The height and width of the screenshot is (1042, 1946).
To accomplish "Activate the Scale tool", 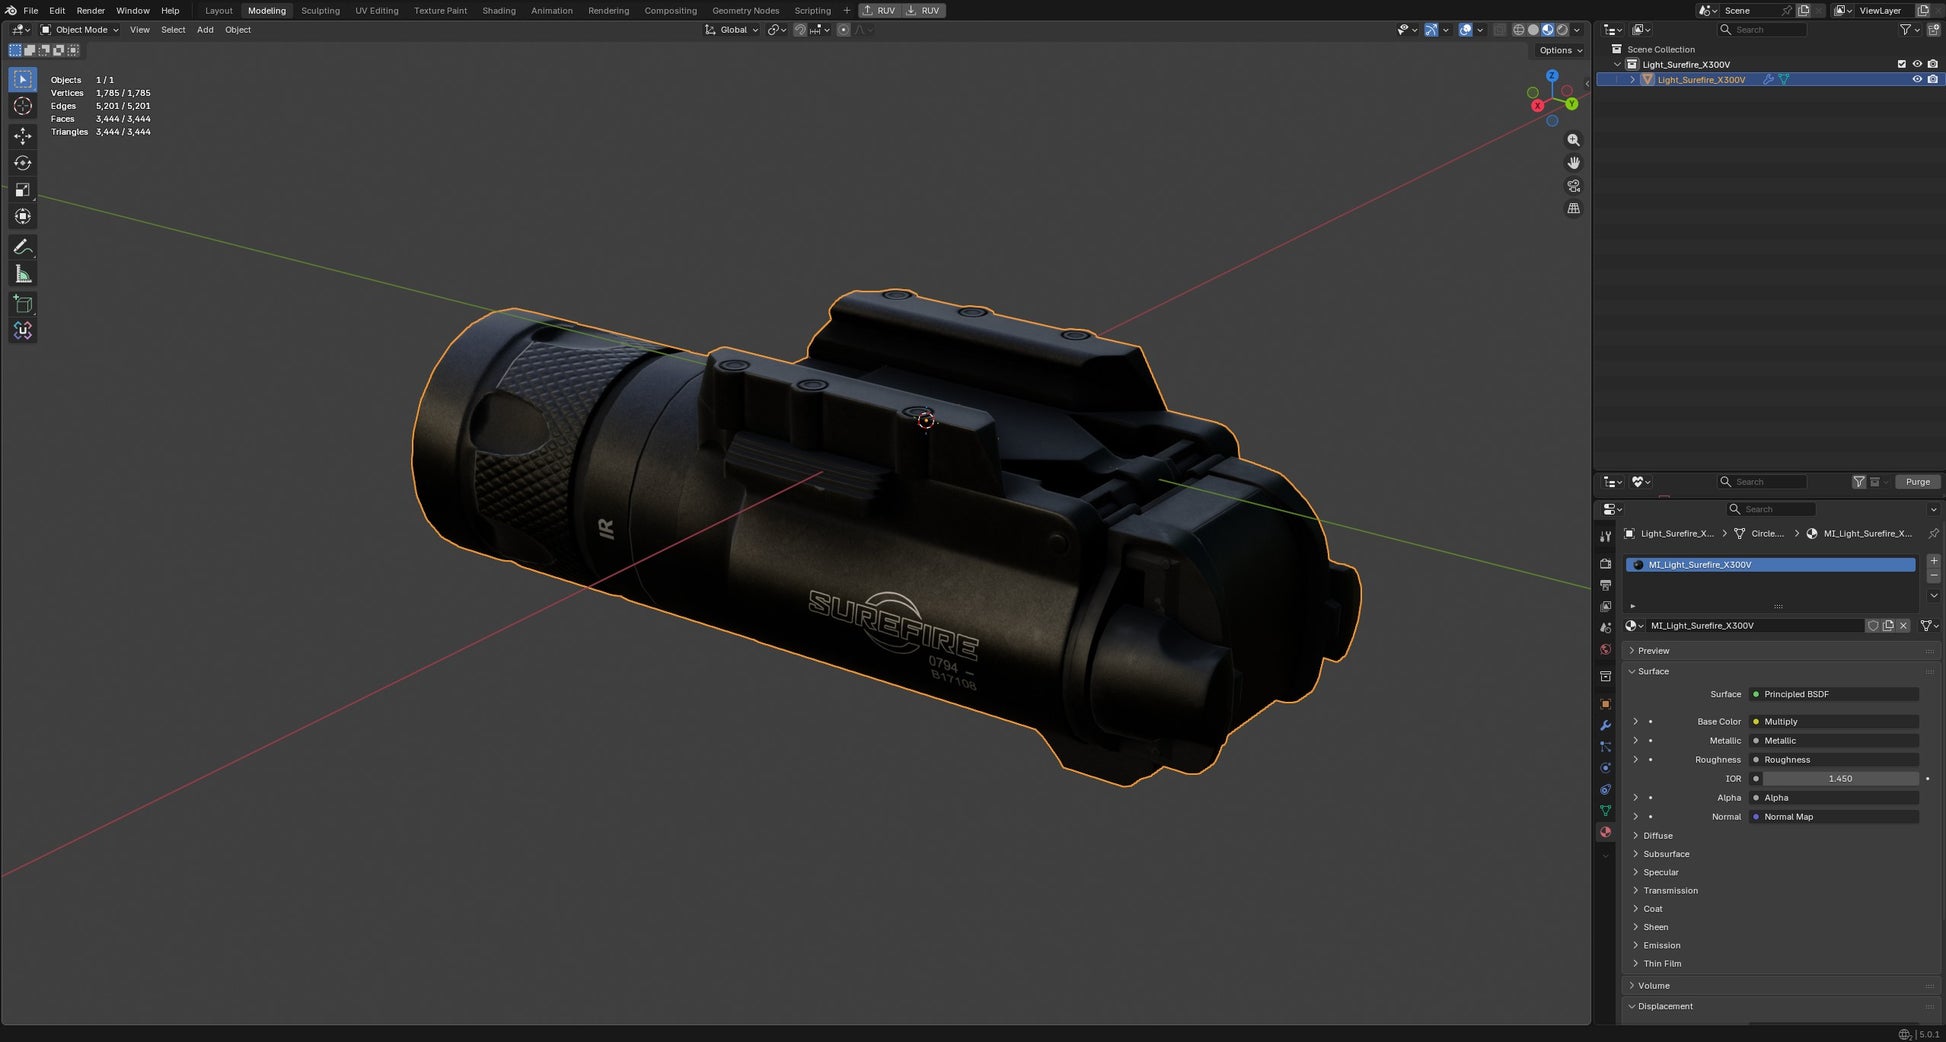I will [x=23, y=190].
